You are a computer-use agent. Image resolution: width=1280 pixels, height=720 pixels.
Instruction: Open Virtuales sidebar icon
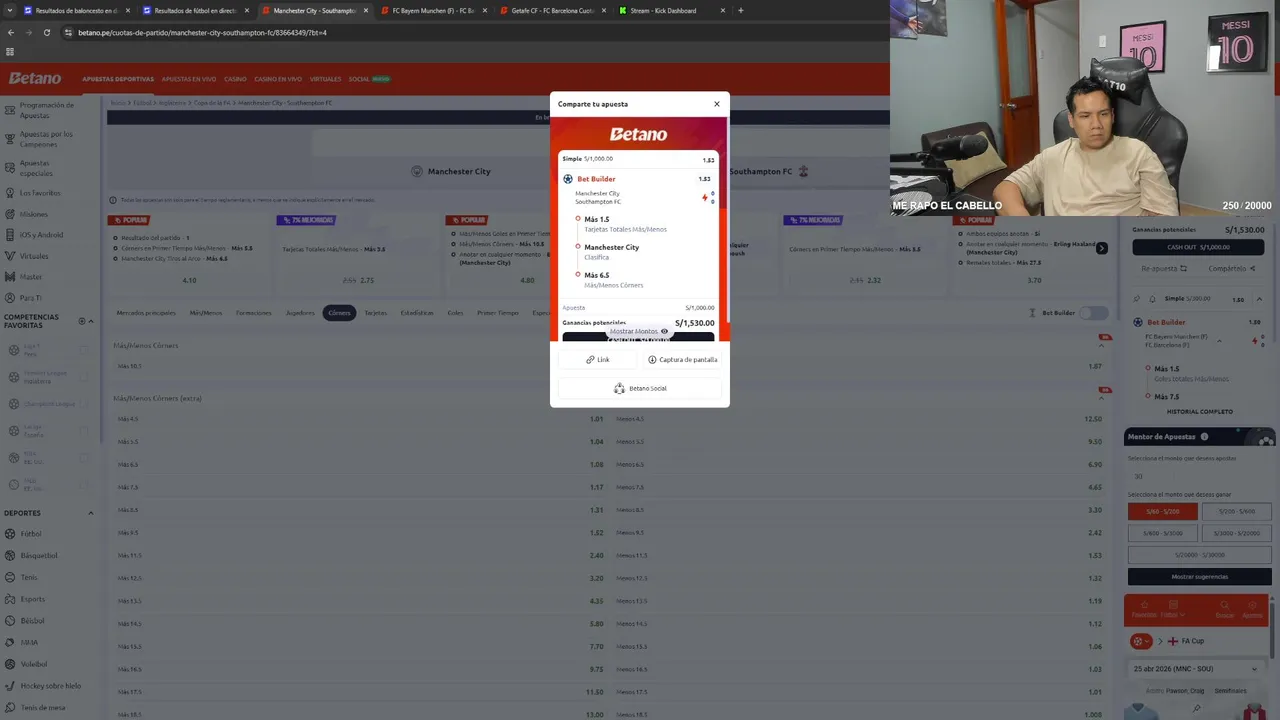click(x=10, y=256)
